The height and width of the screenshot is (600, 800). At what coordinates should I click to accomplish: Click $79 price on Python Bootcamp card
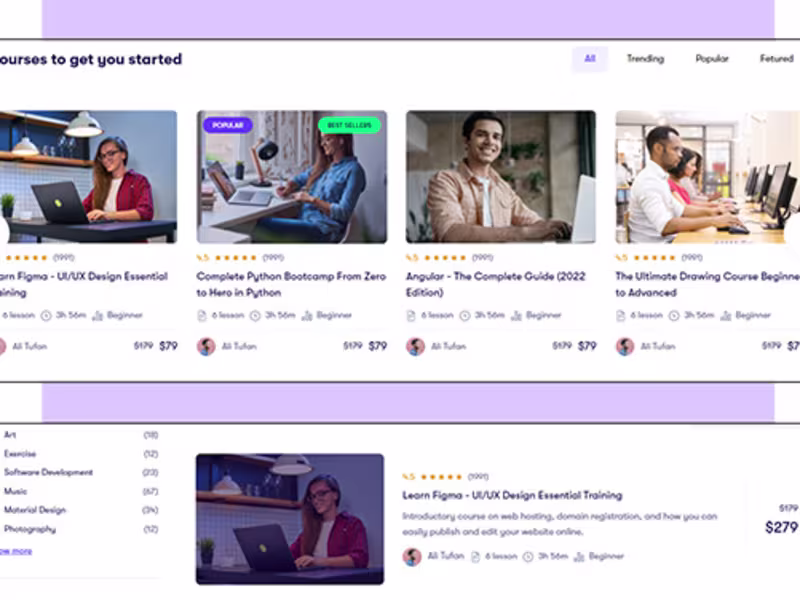click(378, 346)
